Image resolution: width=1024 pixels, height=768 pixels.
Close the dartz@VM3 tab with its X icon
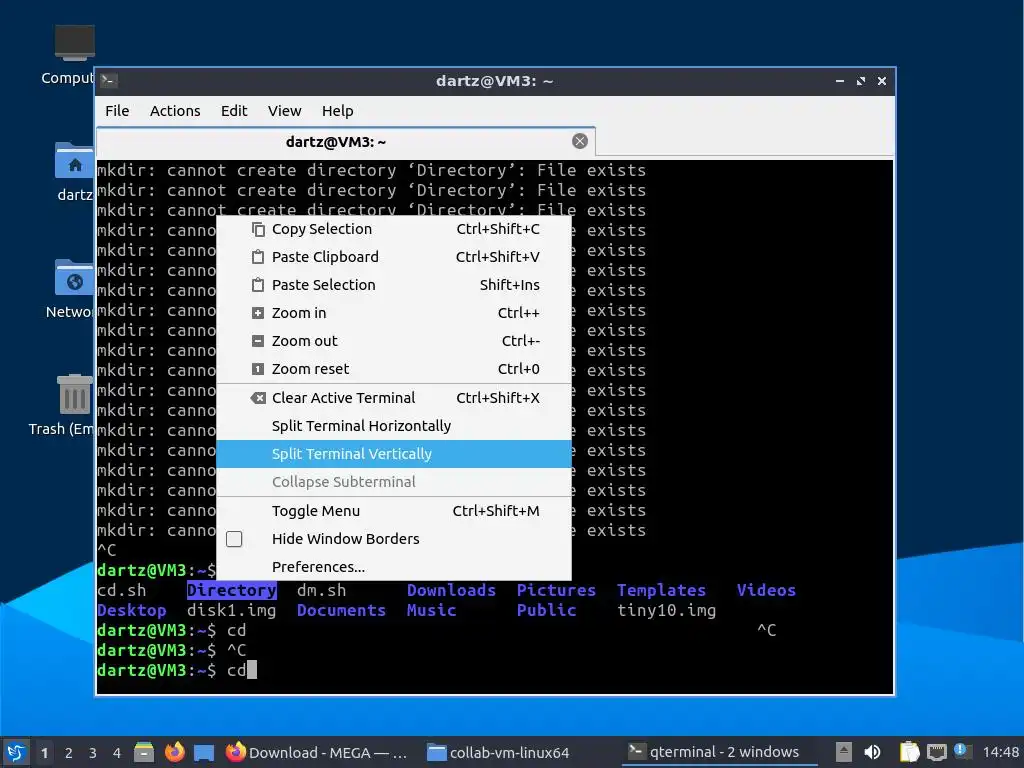pyautogui.click(x=579, y=141)
